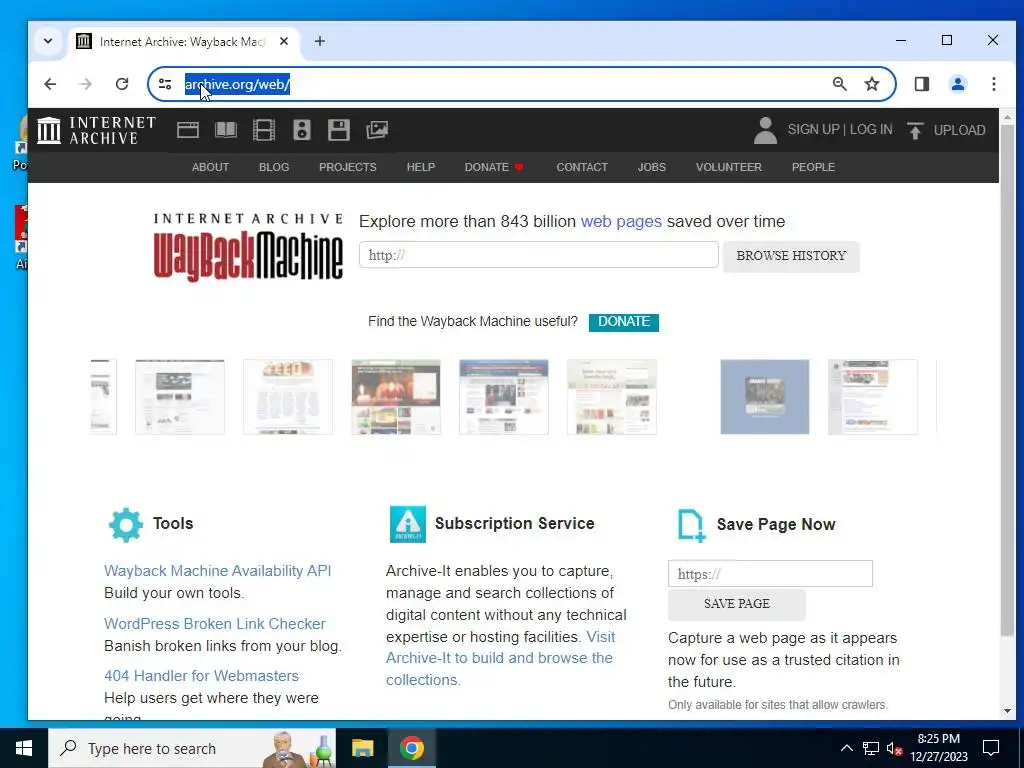Open the Audio (speaker) icon
The image size is (1024, 768).
coord(302,130)
